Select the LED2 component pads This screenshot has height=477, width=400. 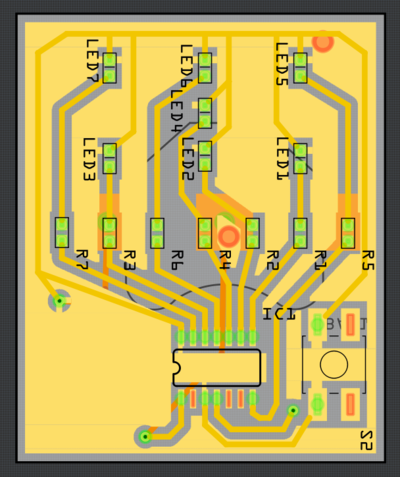(x=205, y=156)
